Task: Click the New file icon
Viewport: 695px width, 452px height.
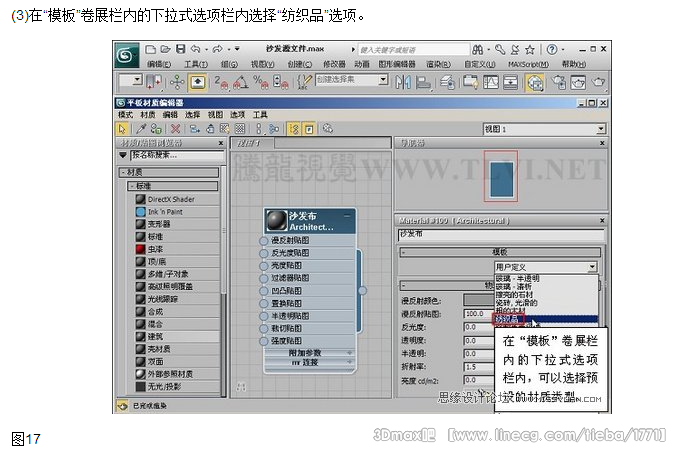Action: coord(151,49)
